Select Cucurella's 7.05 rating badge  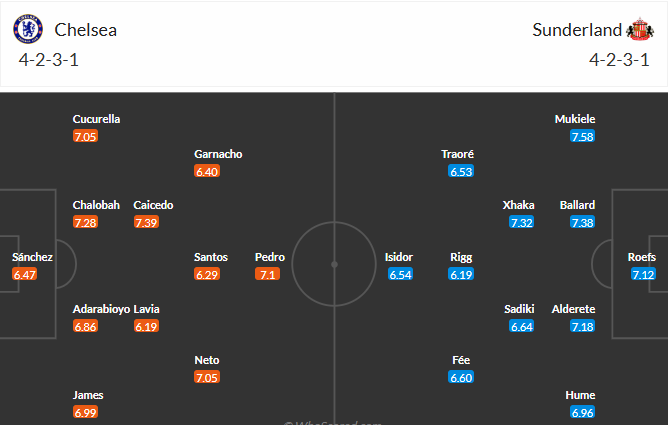tap(85, 136)
